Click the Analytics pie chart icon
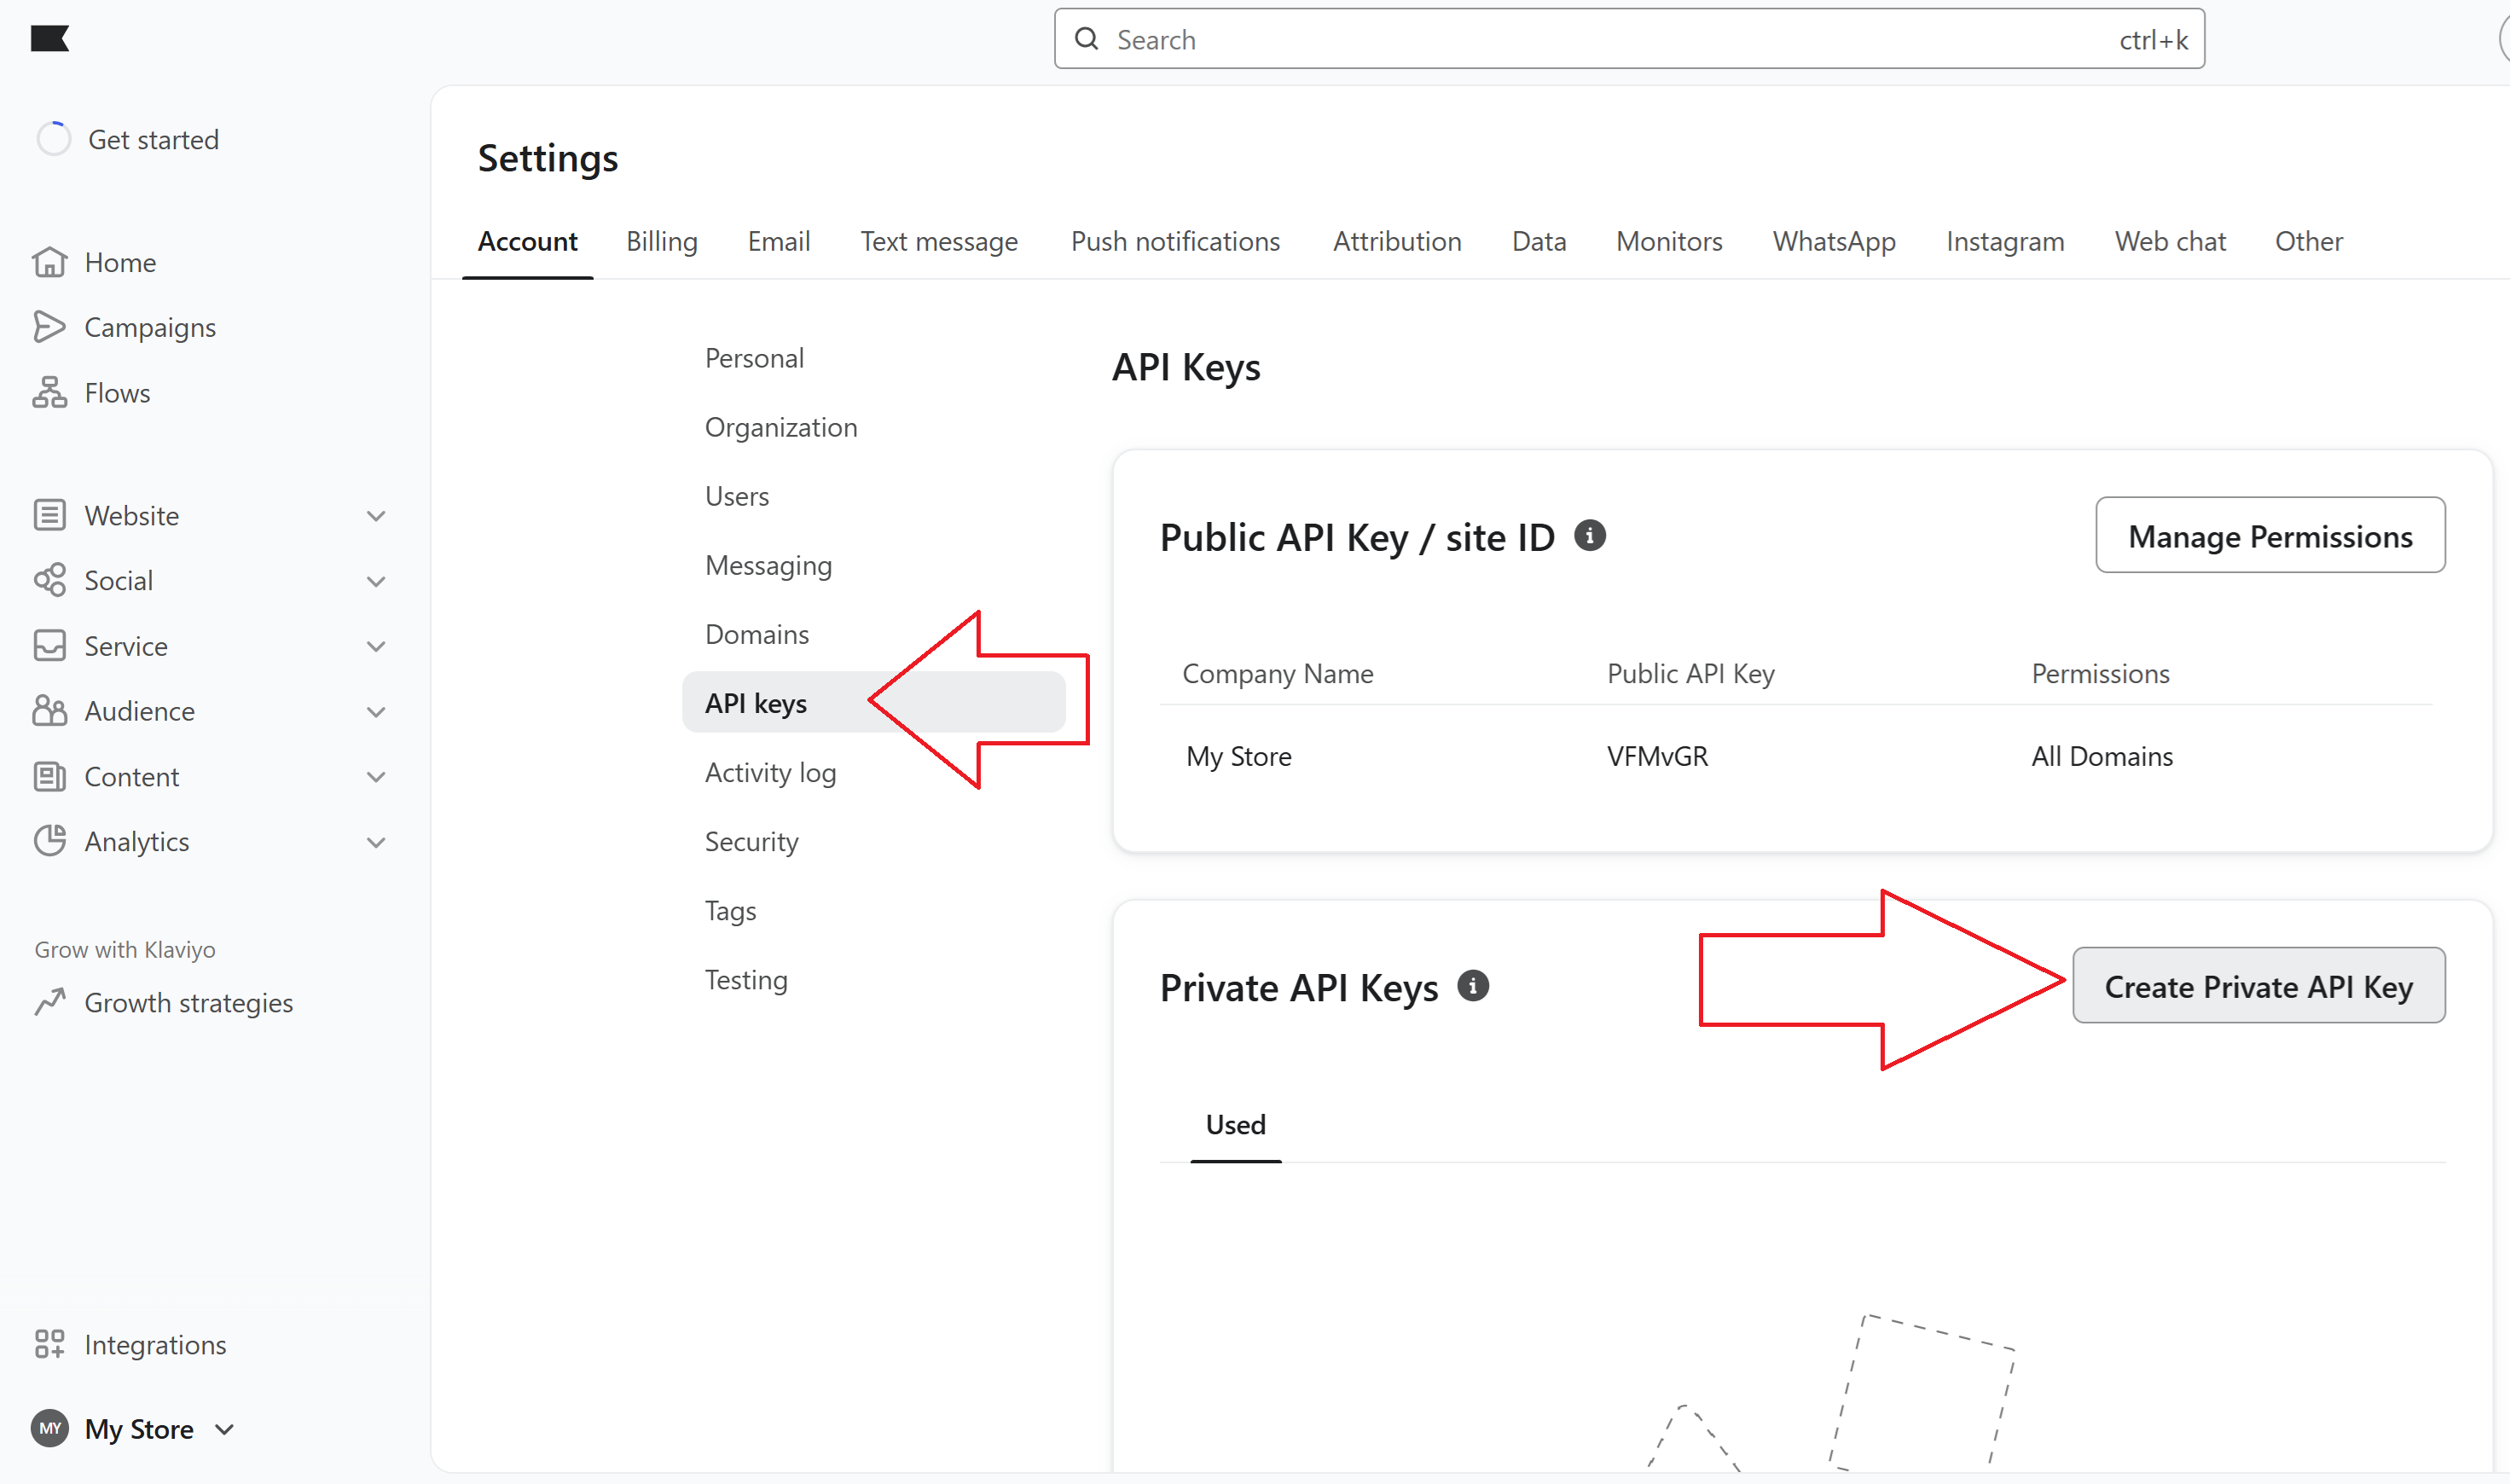 (49, 841)
